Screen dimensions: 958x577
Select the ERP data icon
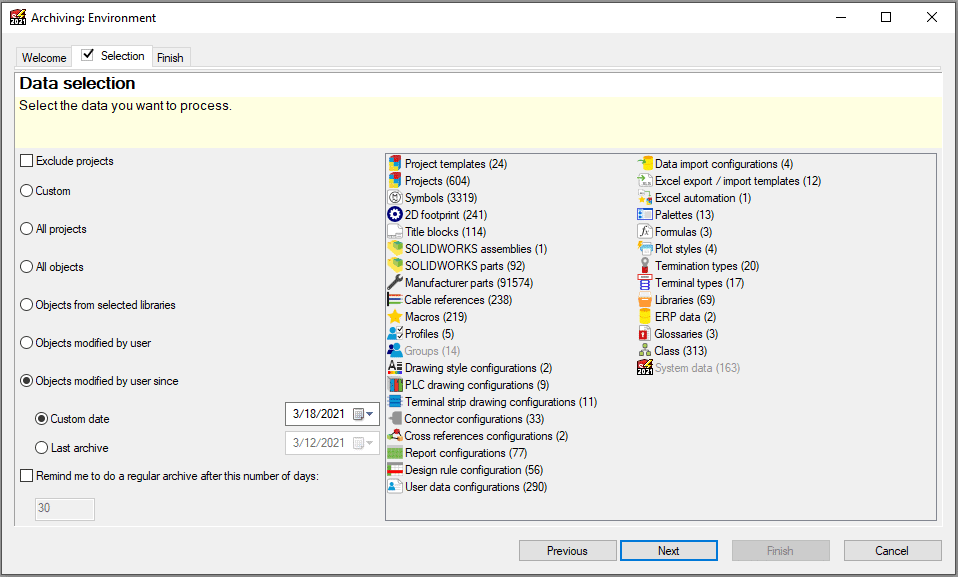645,317
